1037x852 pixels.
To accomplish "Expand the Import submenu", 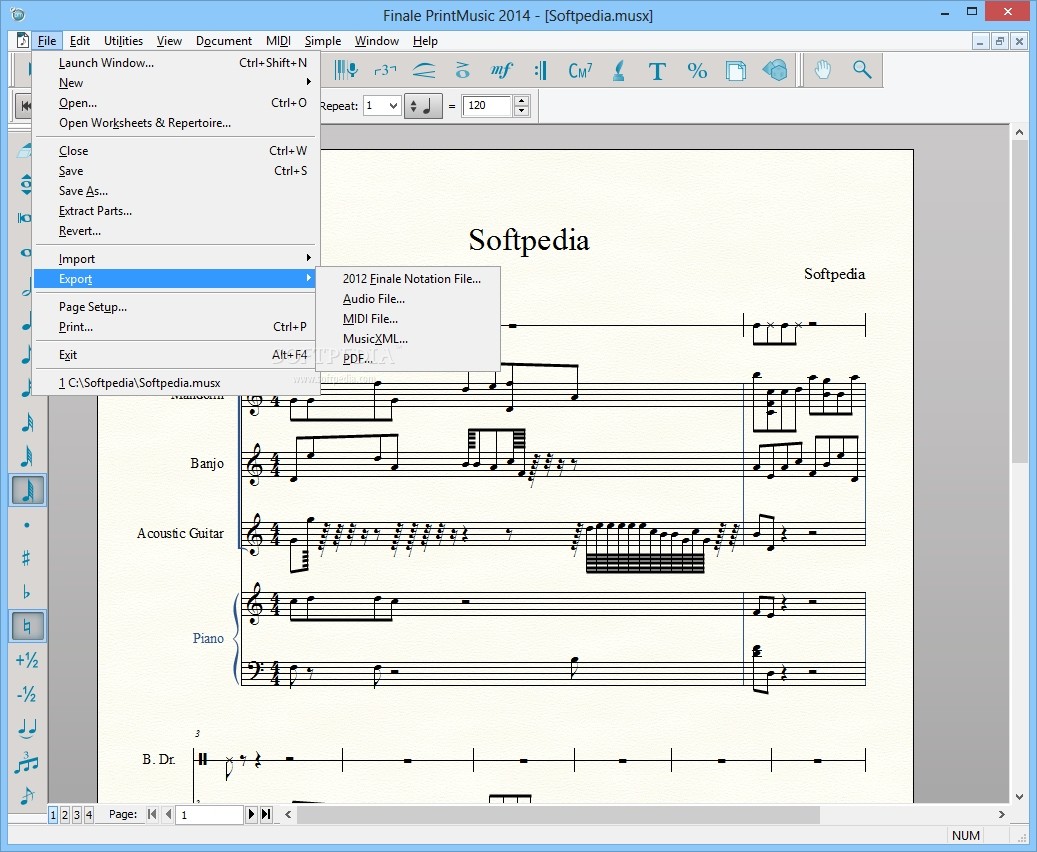I will coord(177,259).
